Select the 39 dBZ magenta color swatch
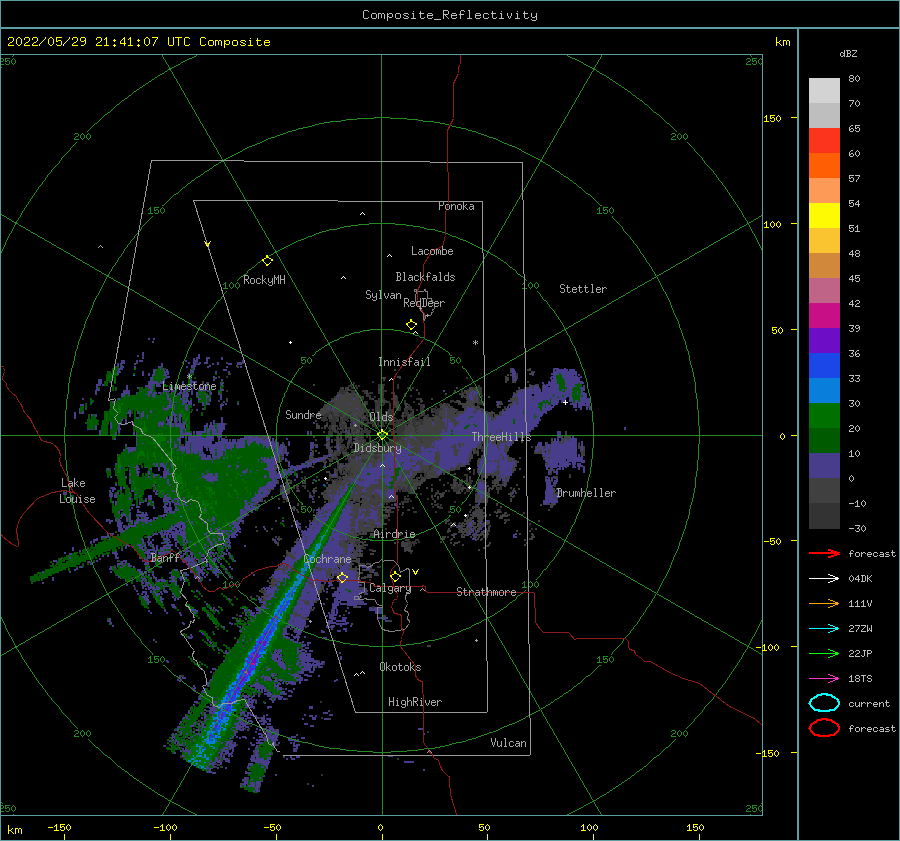 coord(824,316)
